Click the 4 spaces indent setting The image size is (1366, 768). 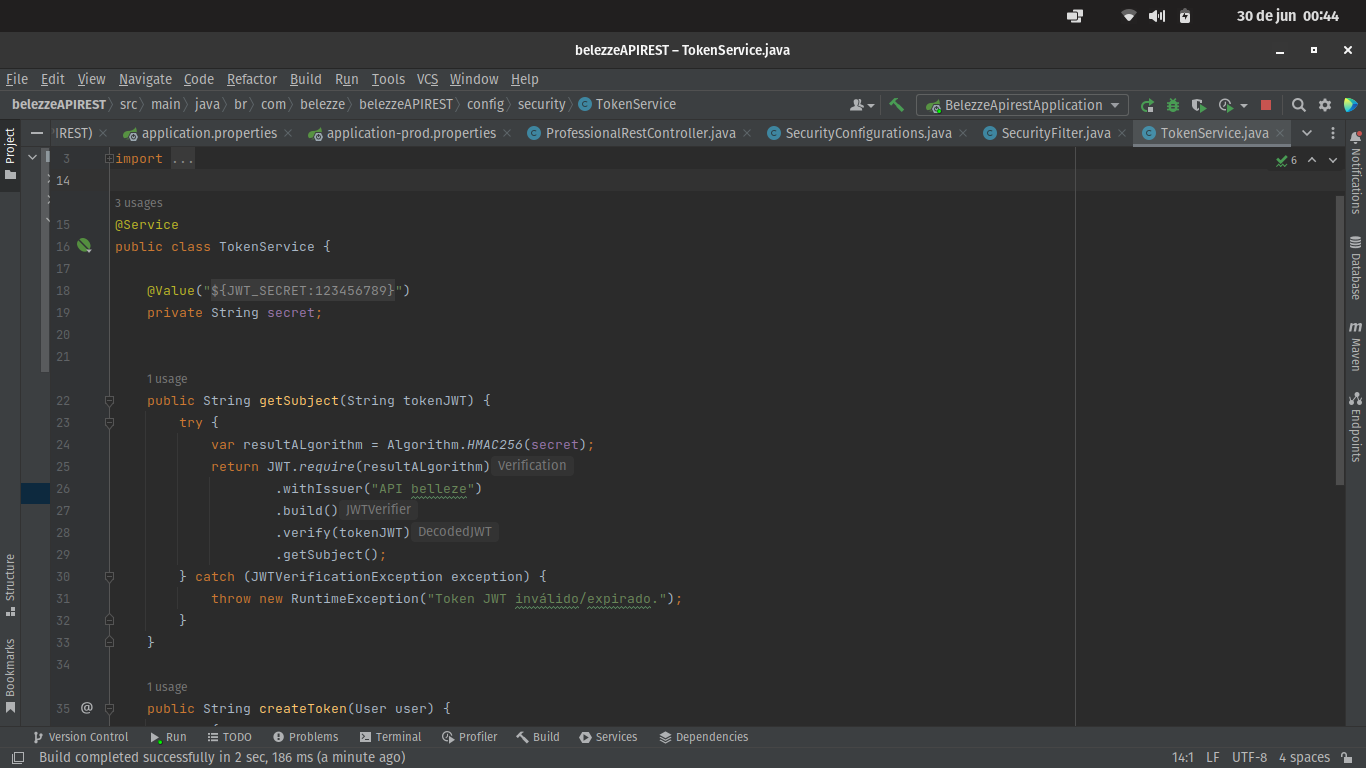tap(1304, 758)
